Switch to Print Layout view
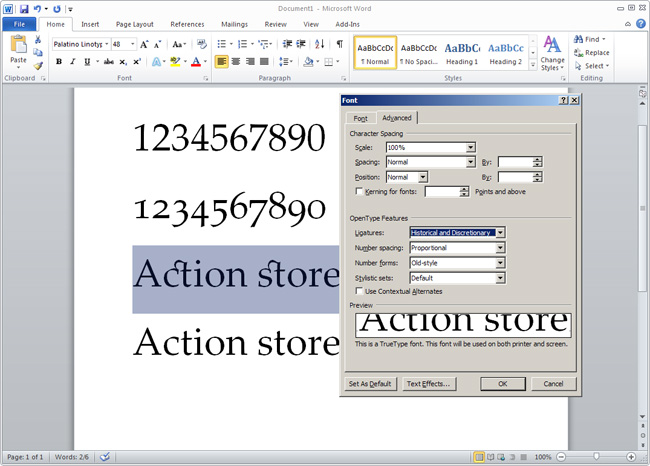Screen dimensions: 650x466 click(x=479, y=457)
